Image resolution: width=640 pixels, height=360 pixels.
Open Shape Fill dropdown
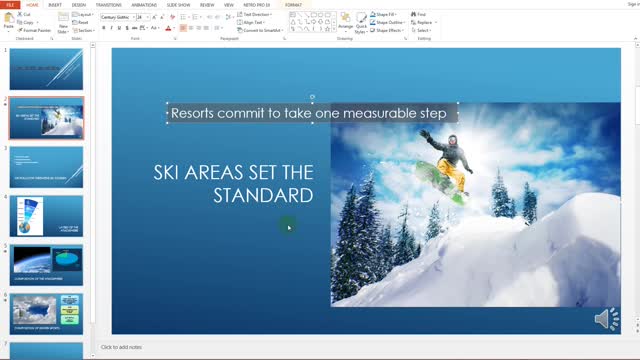384,14
